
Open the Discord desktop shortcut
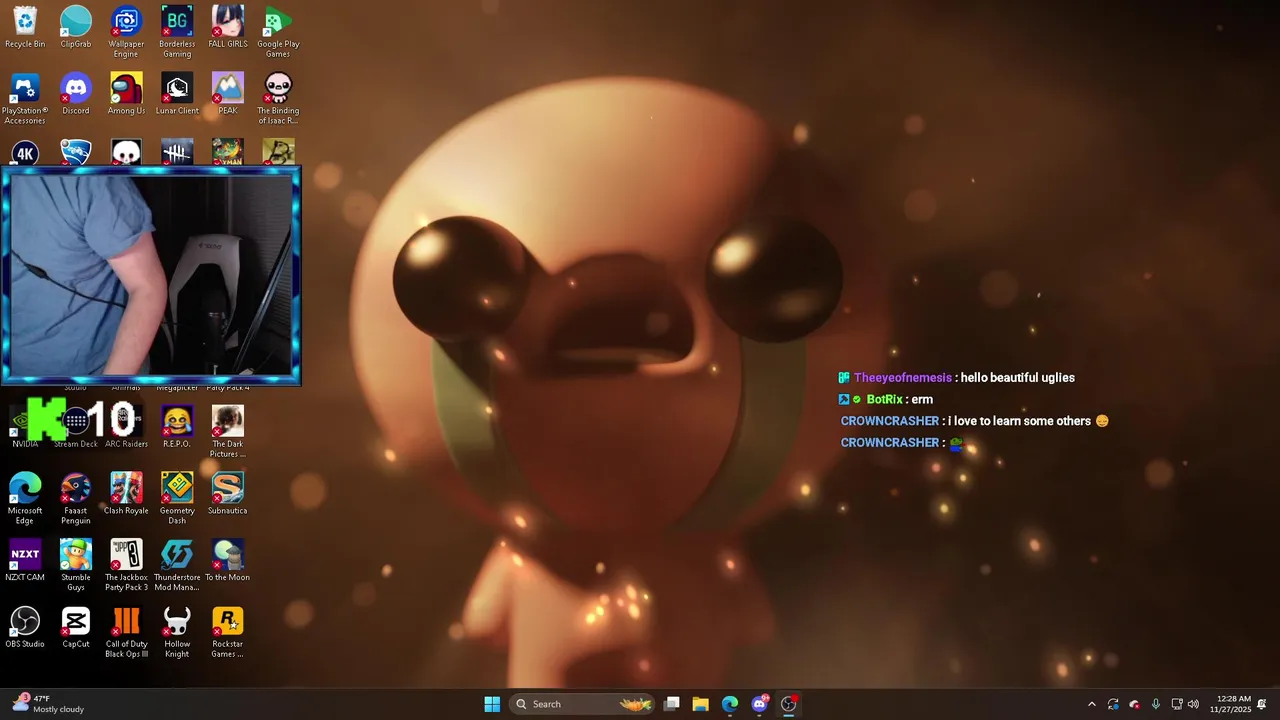point(76,94)
